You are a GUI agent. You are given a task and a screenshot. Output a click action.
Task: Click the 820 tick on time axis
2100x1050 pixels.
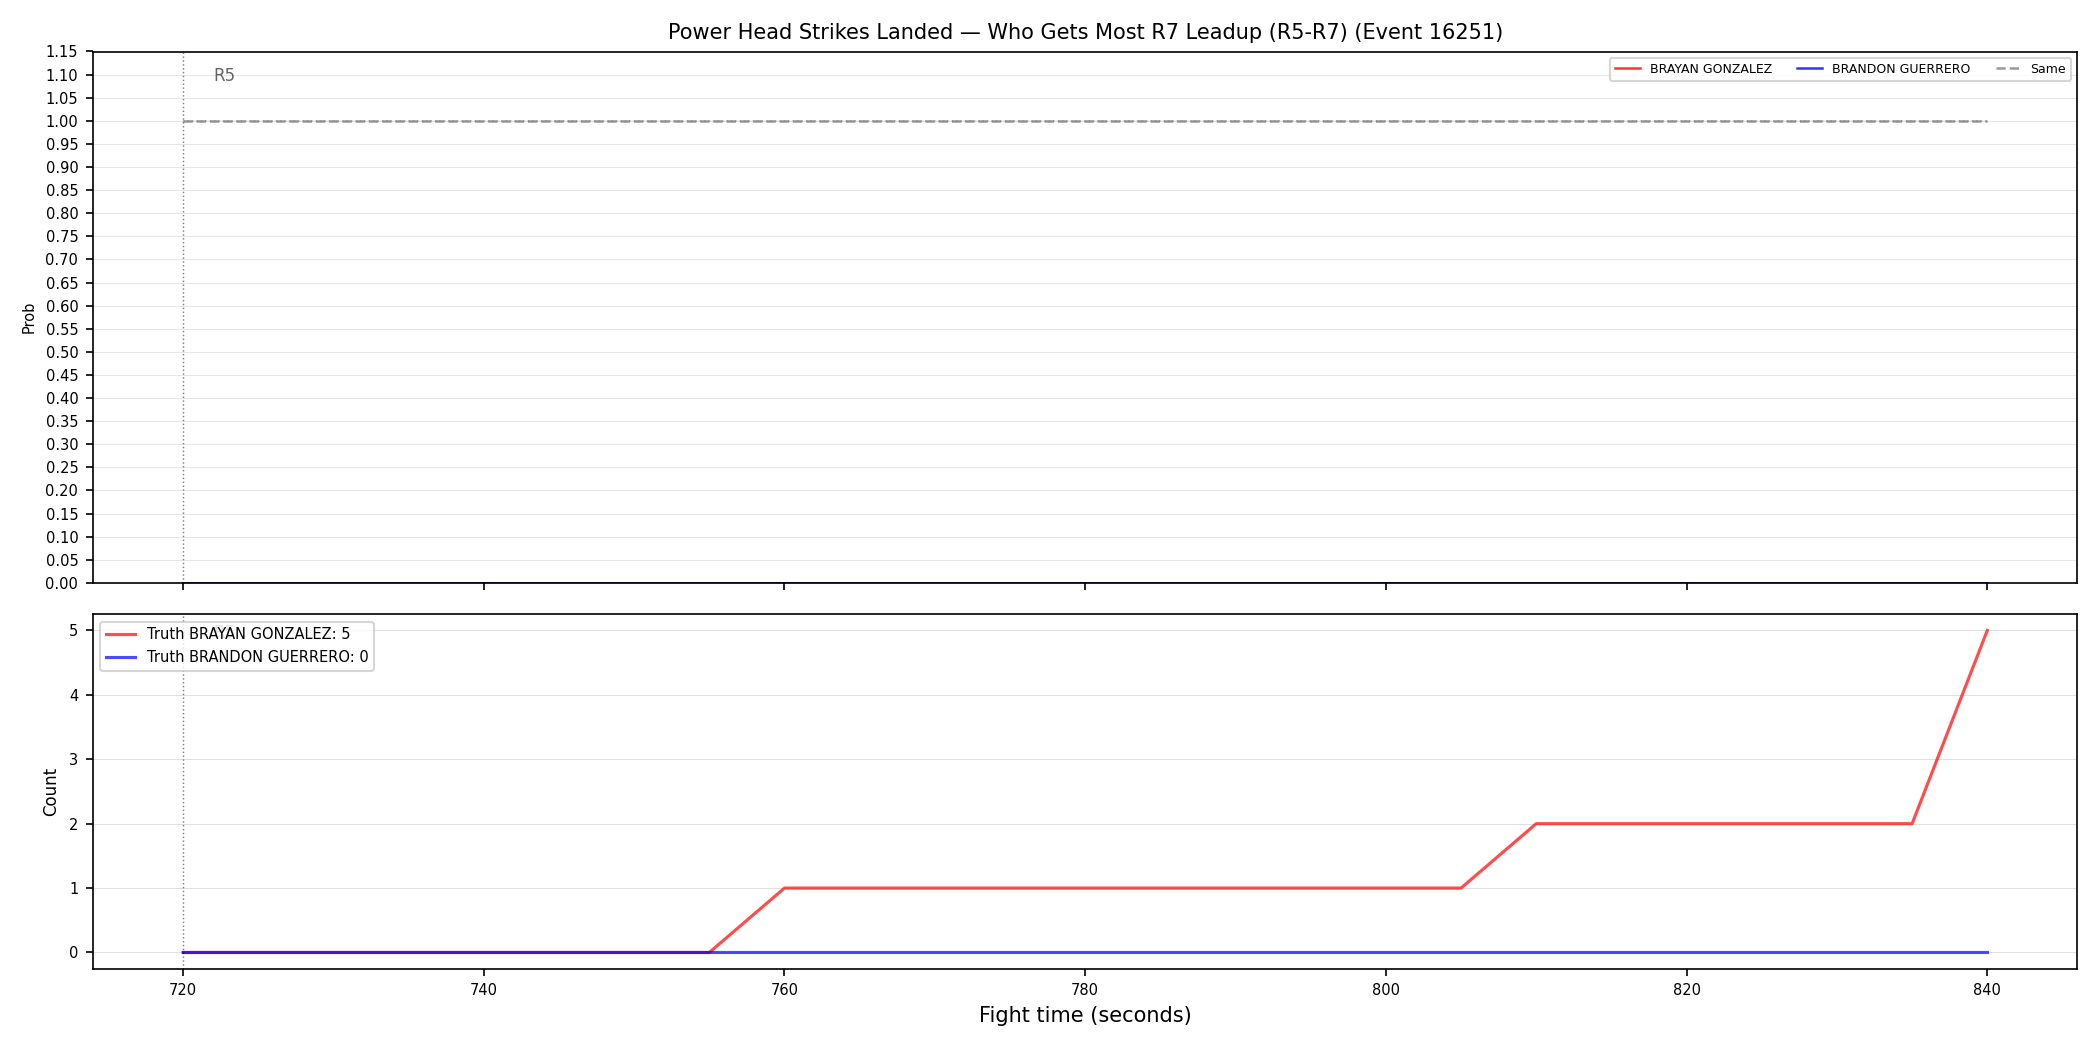(1687, 989)
